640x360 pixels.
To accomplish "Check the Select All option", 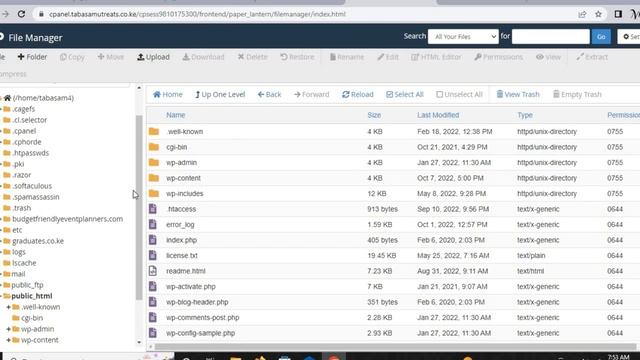I will 404,94.
